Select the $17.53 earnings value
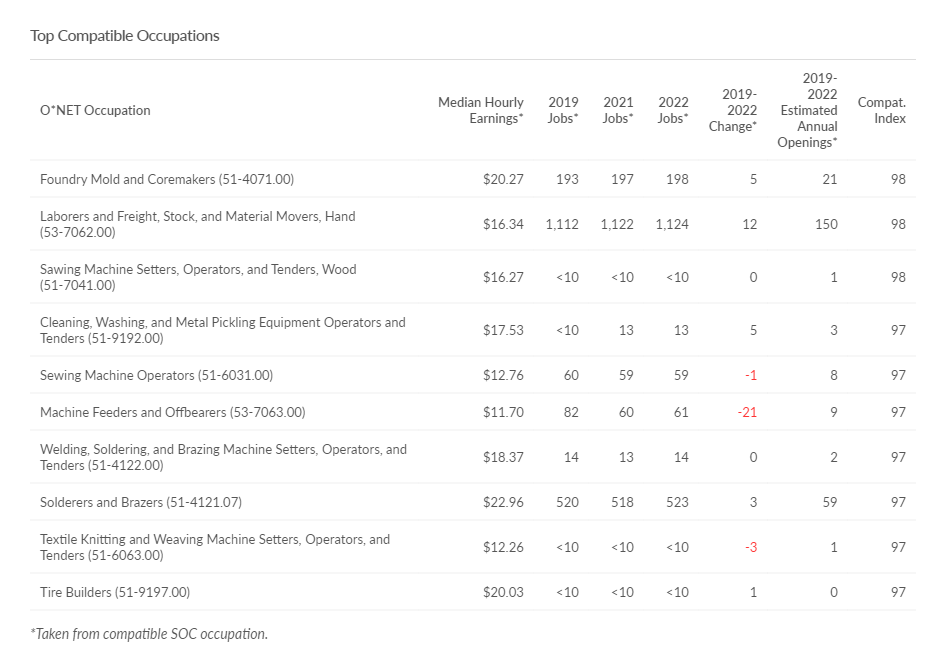Image resolution: width=946 pixels, height=672 pixels. point(503,331)
